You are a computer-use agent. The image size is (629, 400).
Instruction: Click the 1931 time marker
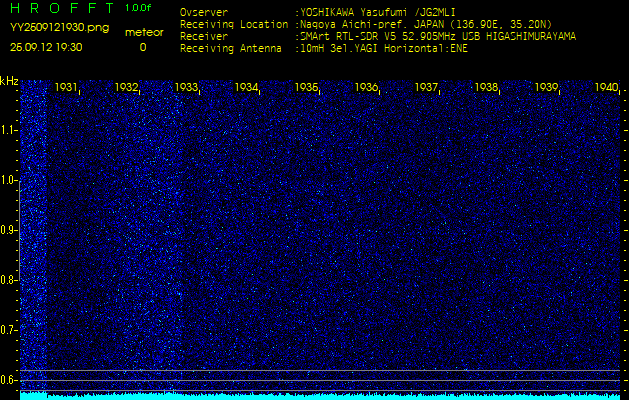67,88
